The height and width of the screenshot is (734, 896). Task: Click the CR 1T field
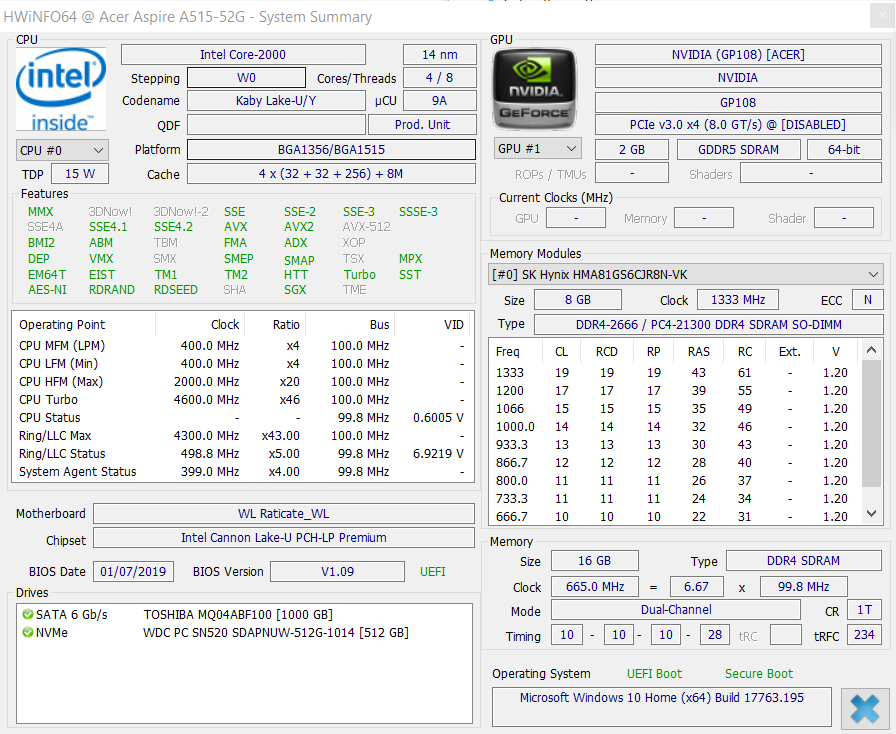click(x=864, y=610)
